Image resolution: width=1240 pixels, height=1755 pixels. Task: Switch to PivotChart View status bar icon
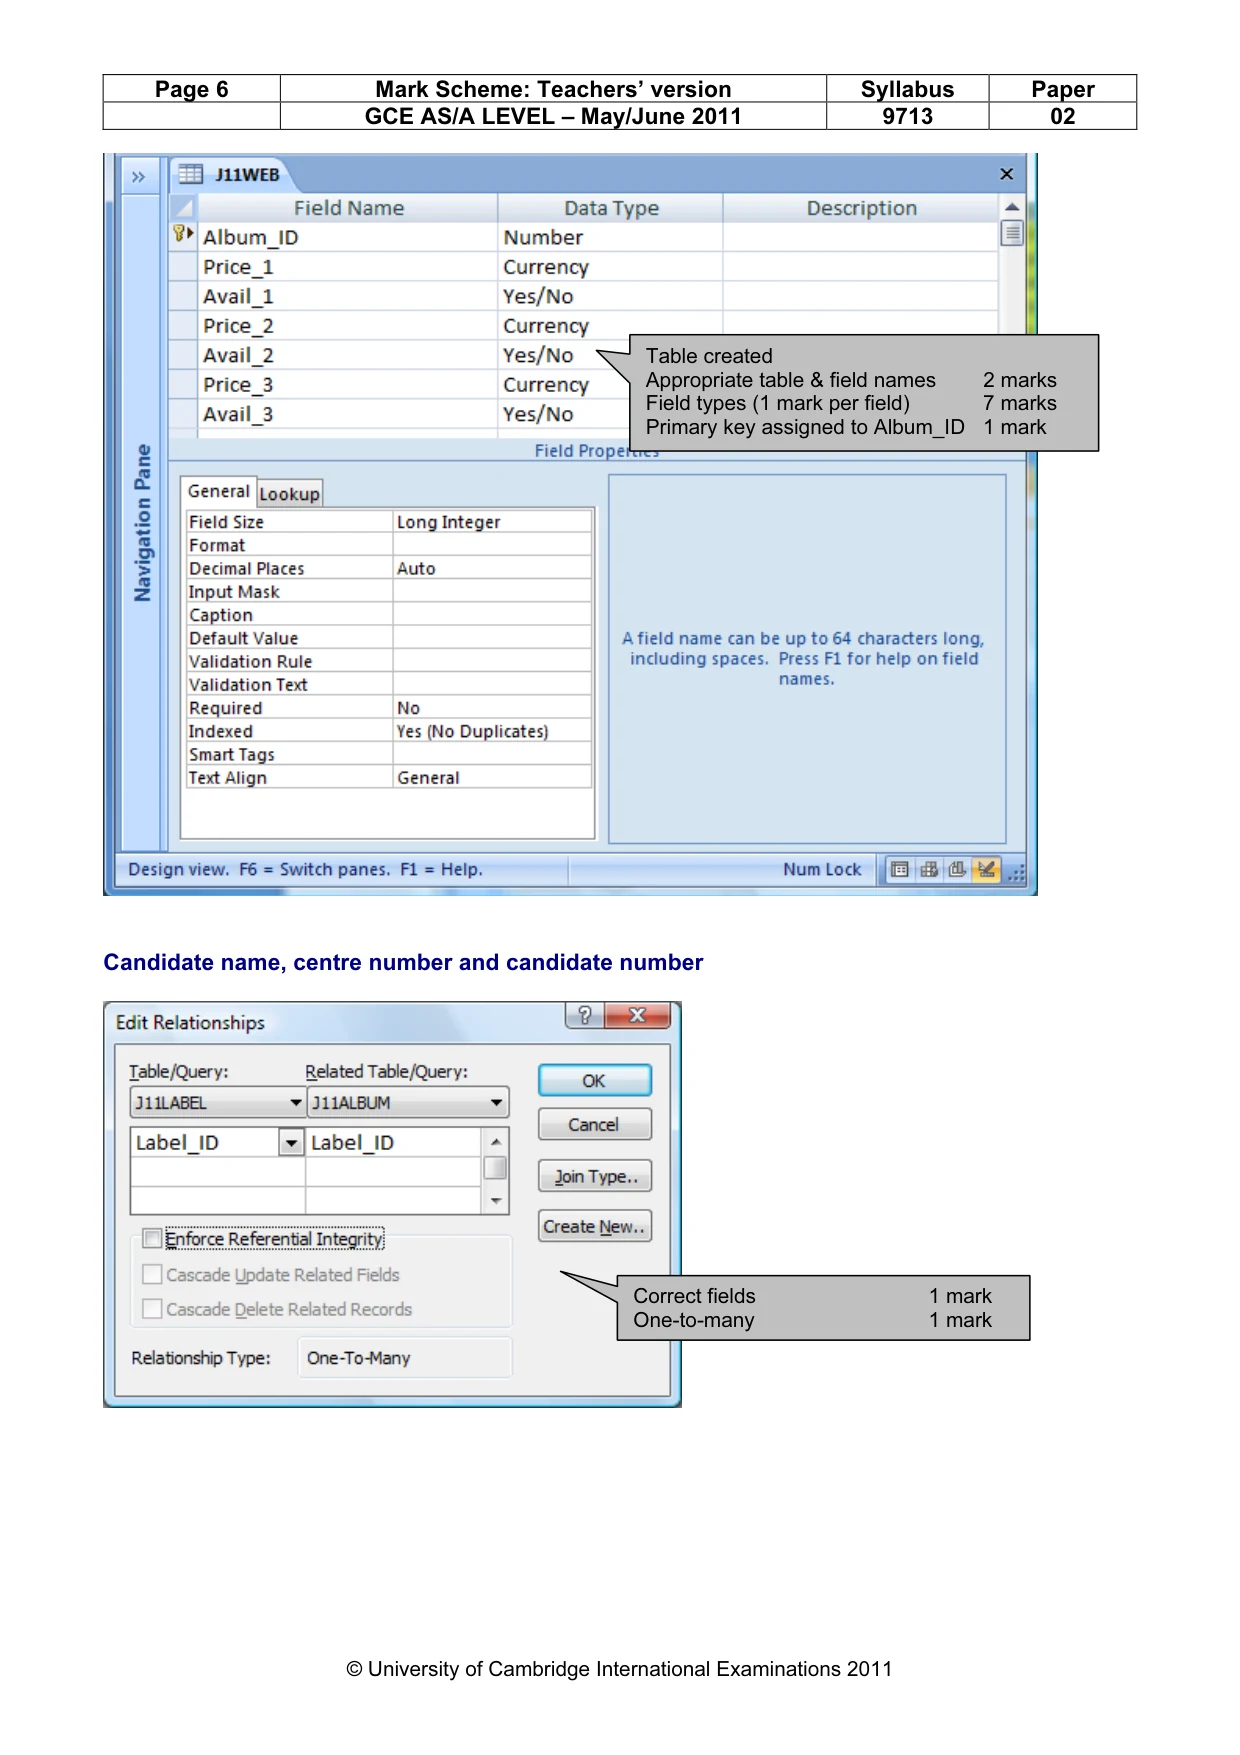coord(958,869)
